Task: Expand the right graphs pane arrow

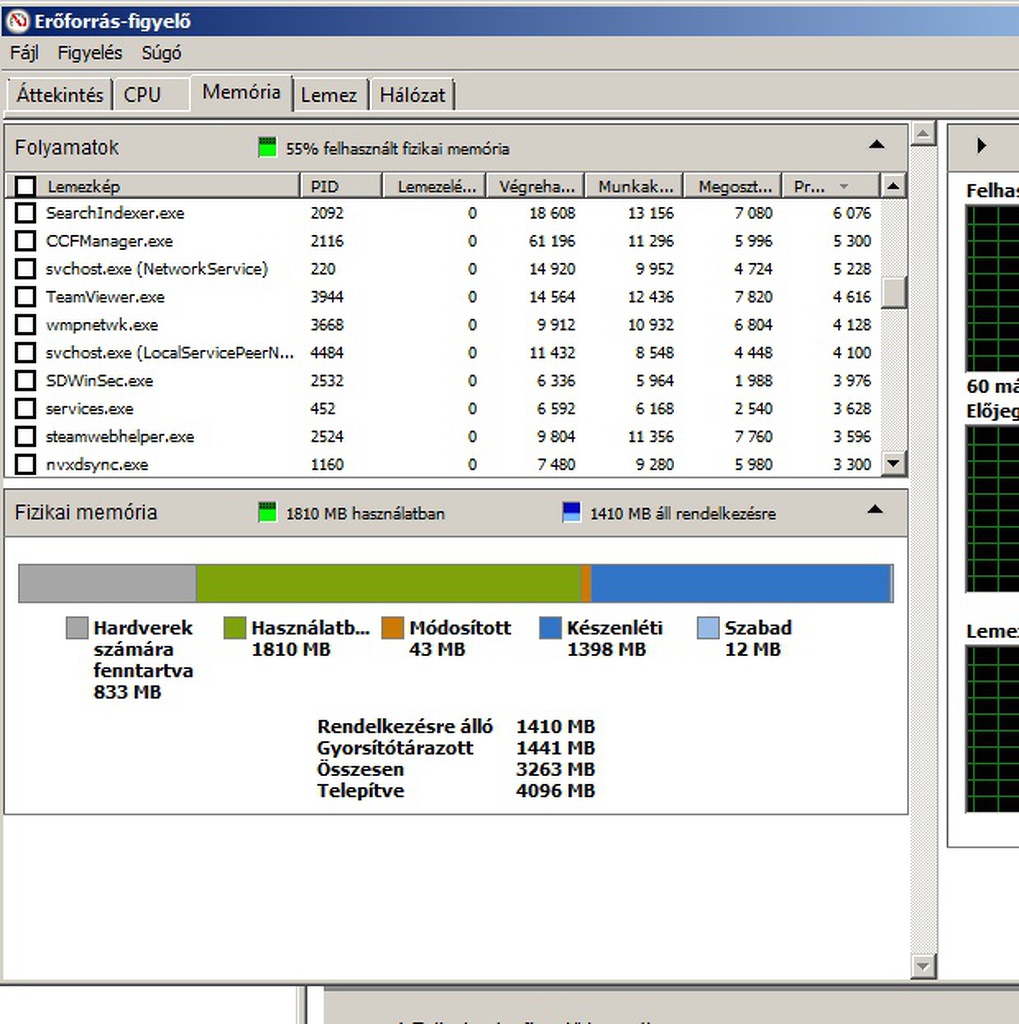Action: [981, 145]
